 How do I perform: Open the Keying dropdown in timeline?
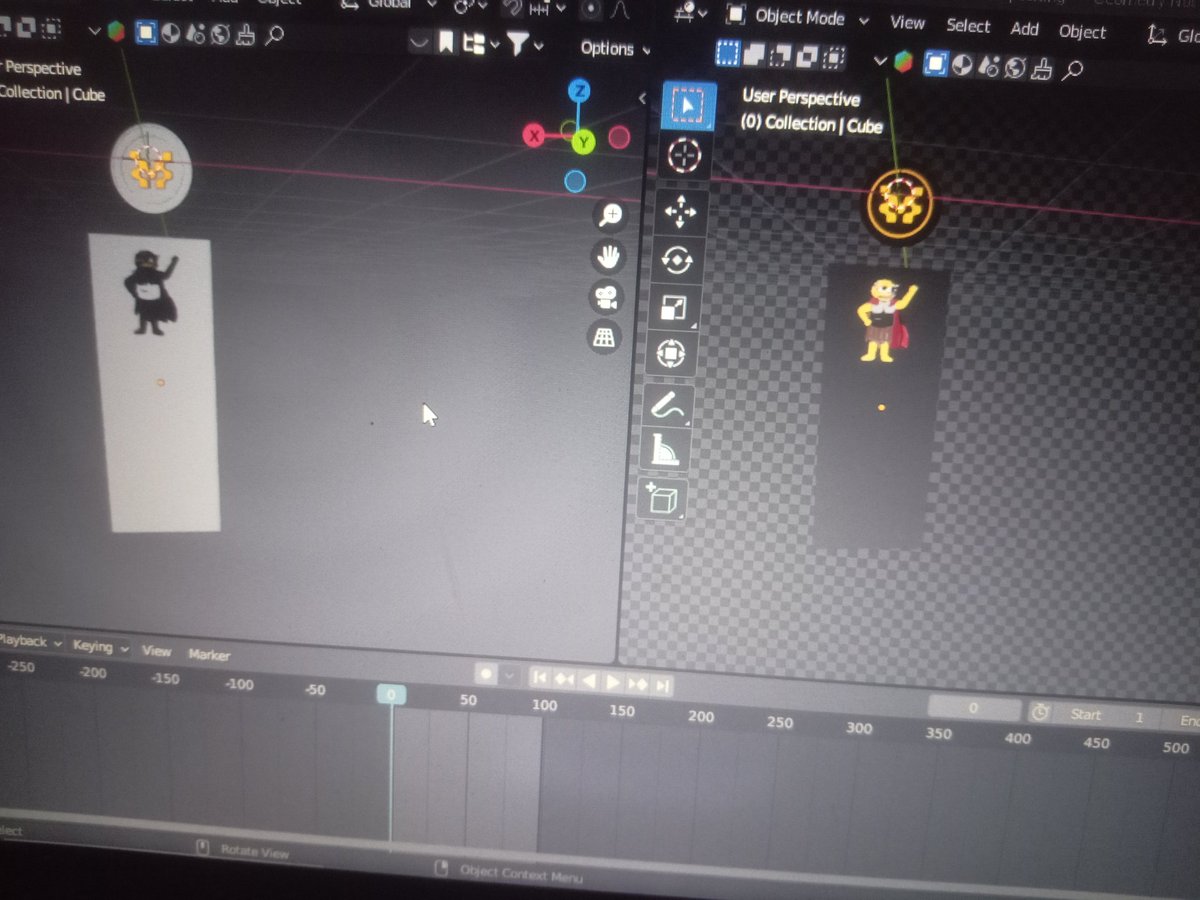[100, 646]
